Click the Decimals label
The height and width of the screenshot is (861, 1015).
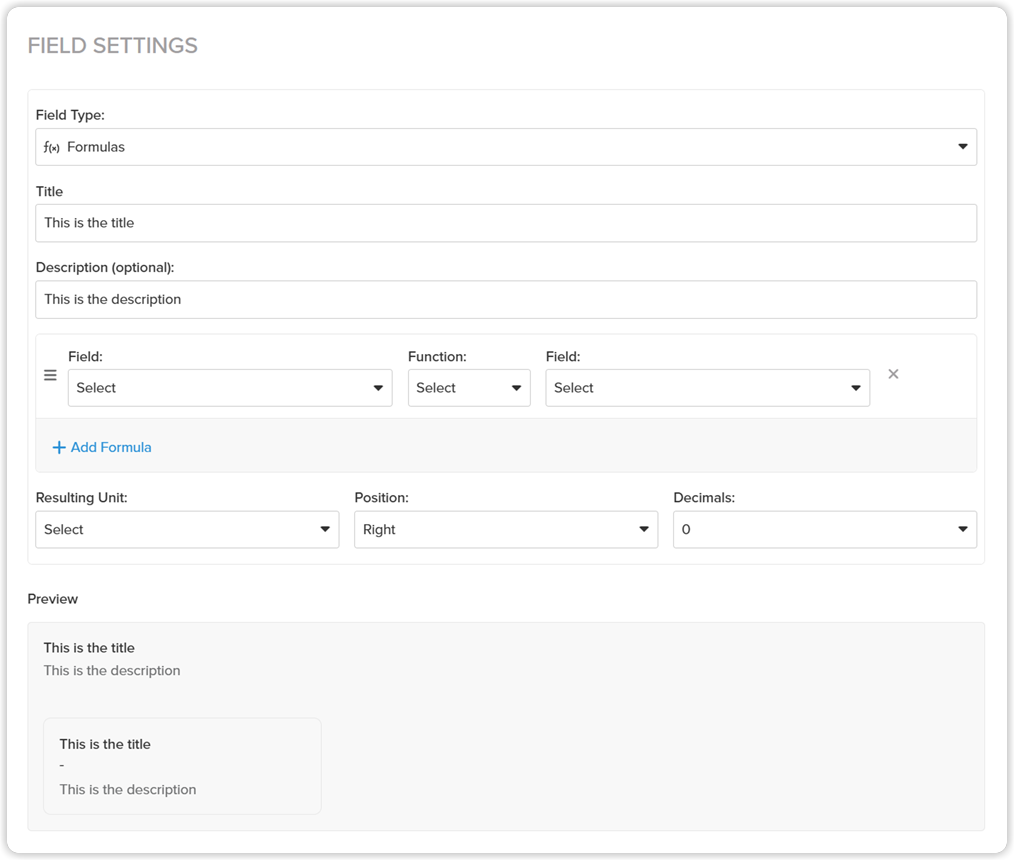704,498
